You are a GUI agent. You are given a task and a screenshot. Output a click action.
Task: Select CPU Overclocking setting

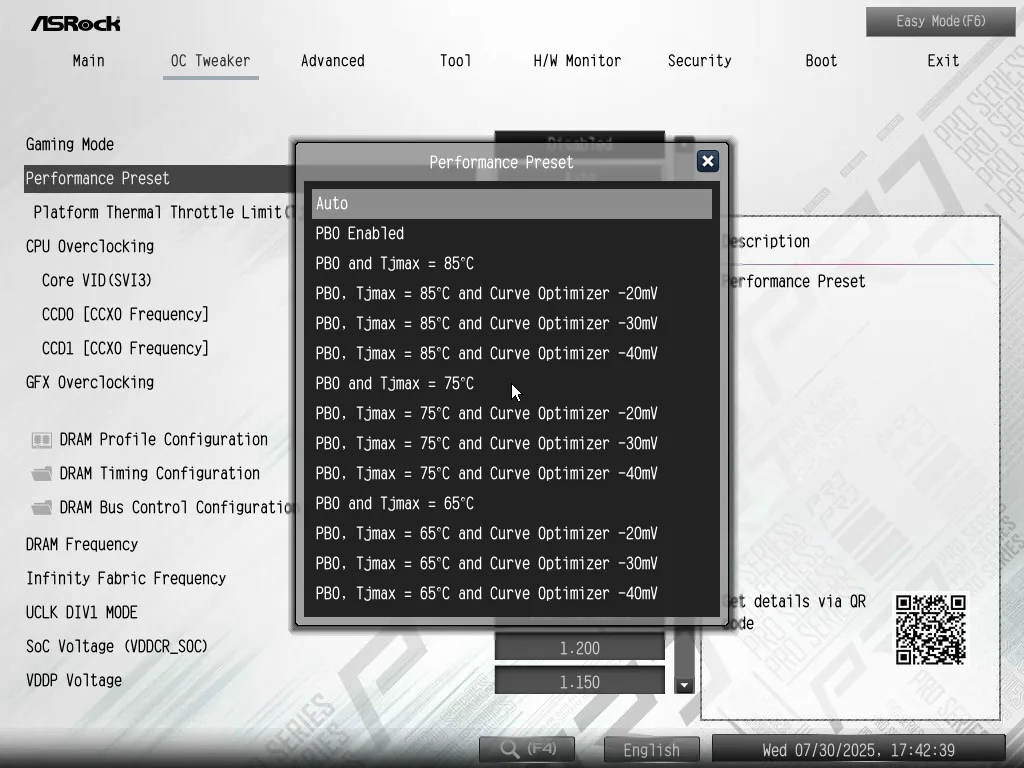90,246
